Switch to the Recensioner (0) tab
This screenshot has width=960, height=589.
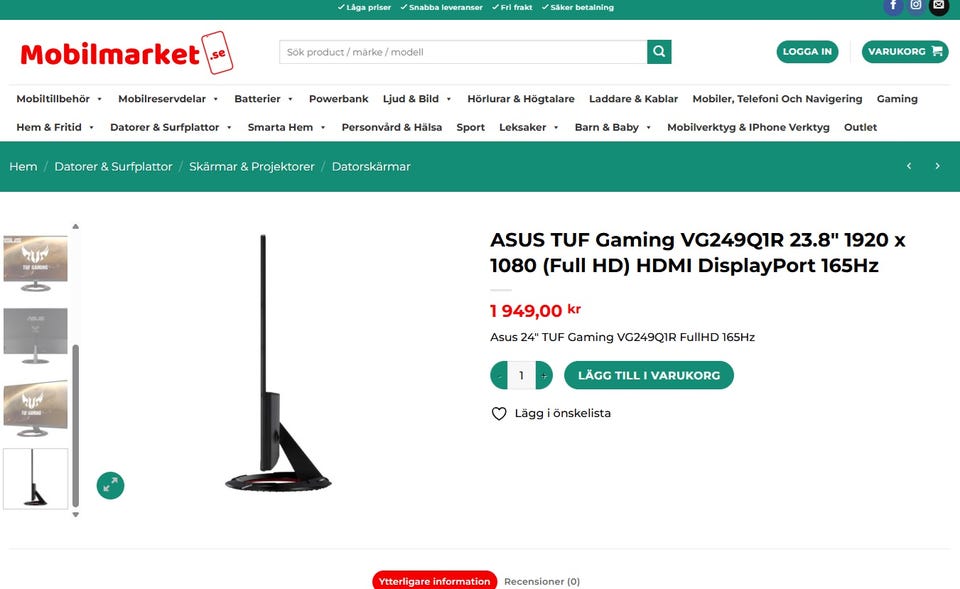[542, 581]
